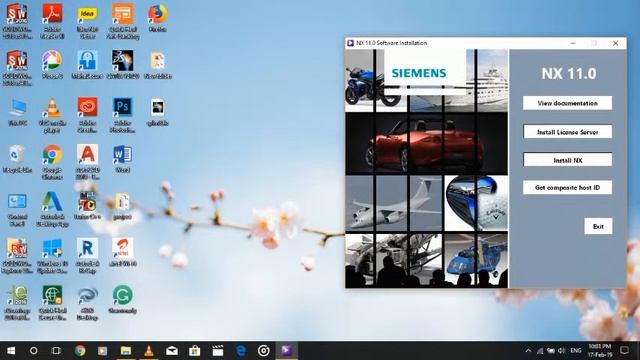
Task: Click Get composite host ID
Action: [567, 187]
